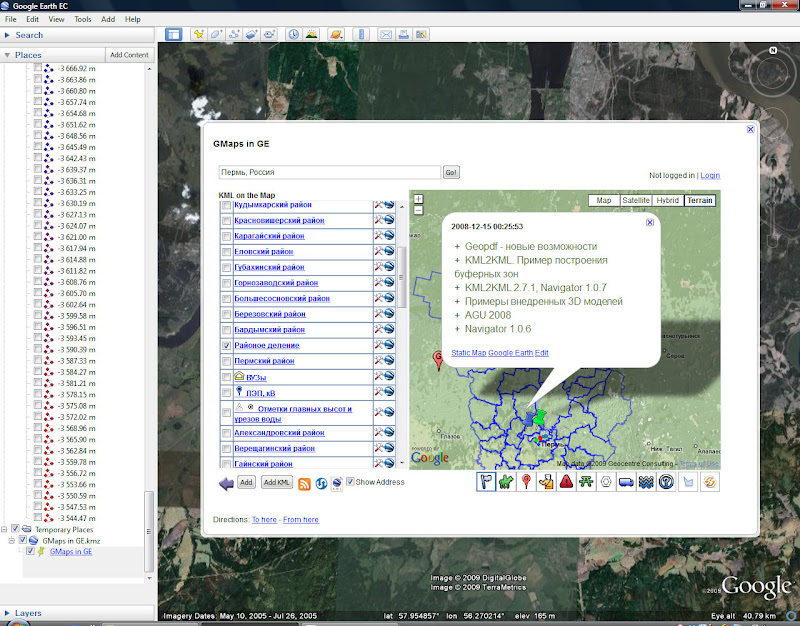Screen dimensions: 800x626
Task: Click the Login link
Action: click(710, 175)
